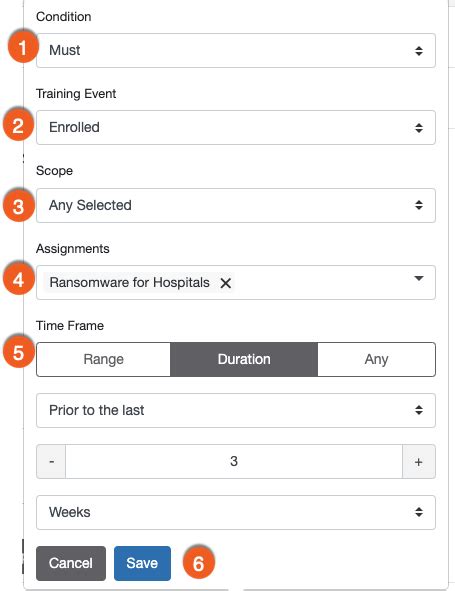This screenshot has width=455, height=591.
Task: Select the Any time frame option
Action: 376,359
